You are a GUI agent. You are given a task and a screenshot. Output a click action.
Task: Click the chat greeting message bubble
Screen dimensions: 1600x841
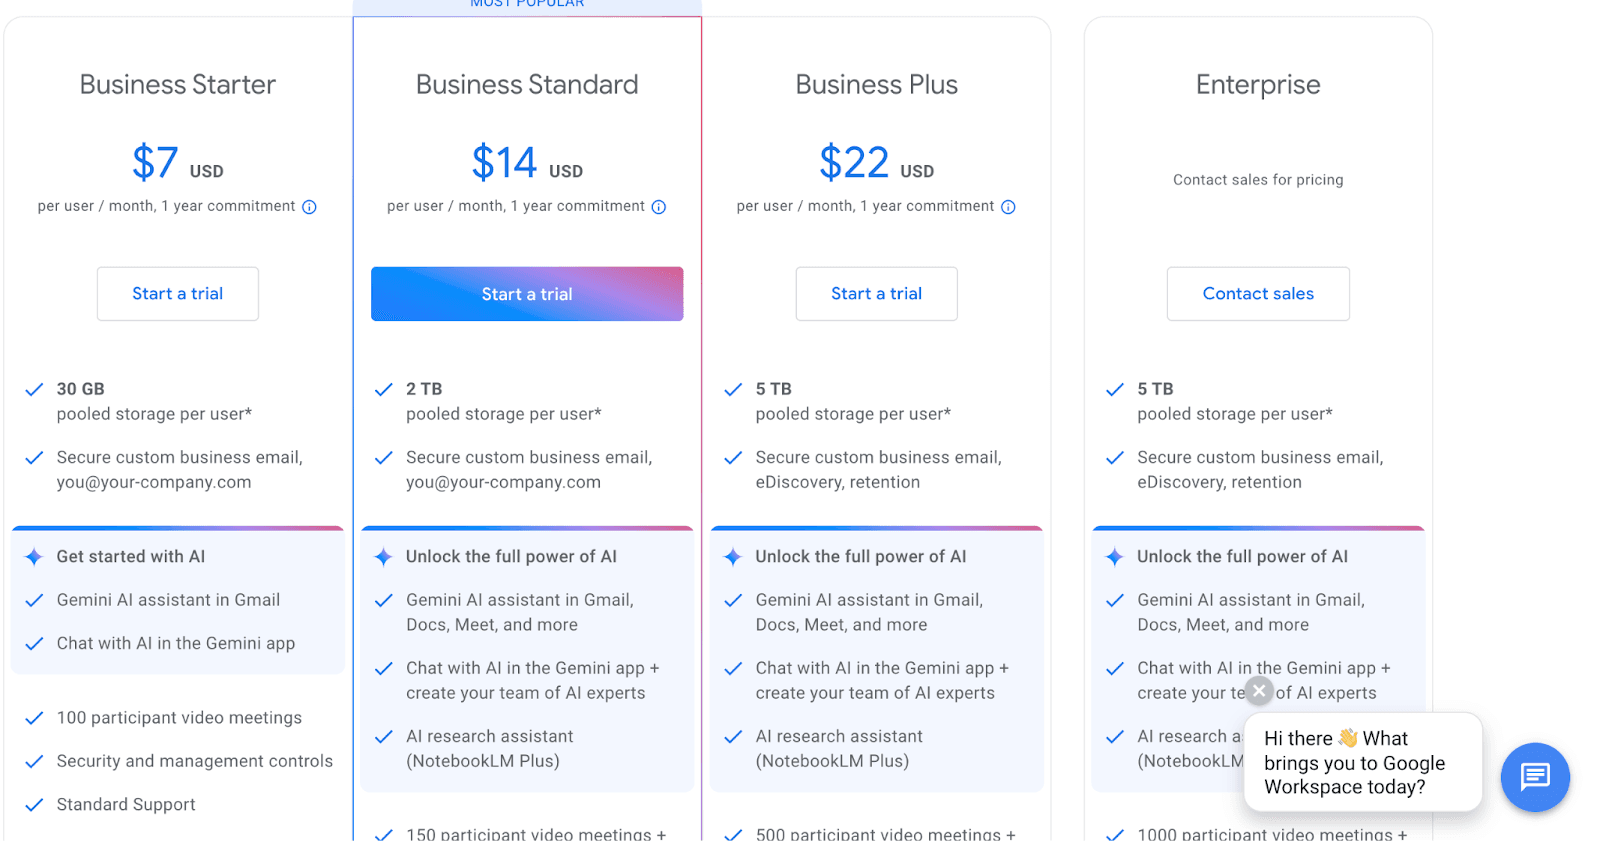(x=1362, y=763)
